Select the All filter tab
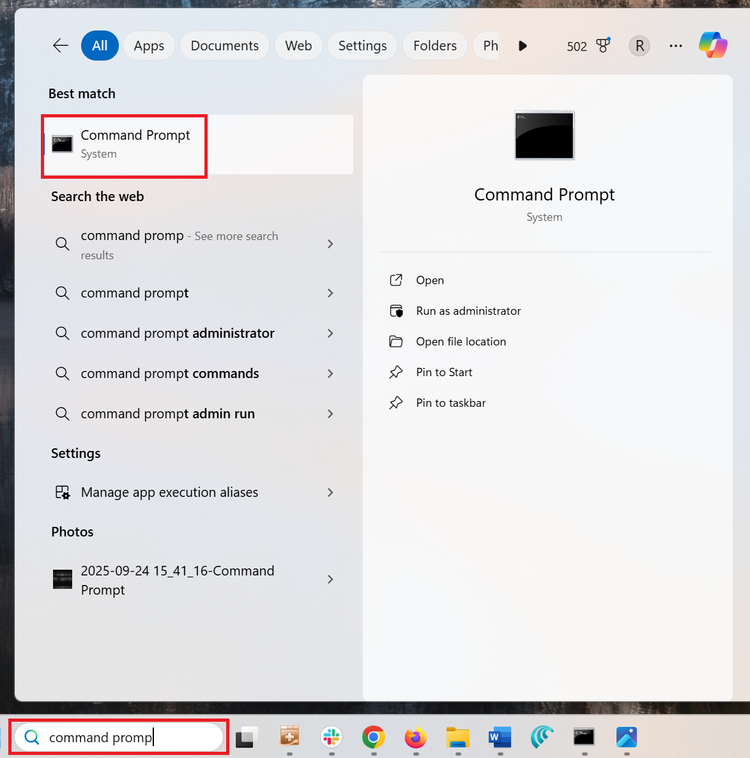Viewport: 750px width, 758px height. point(100,45)
